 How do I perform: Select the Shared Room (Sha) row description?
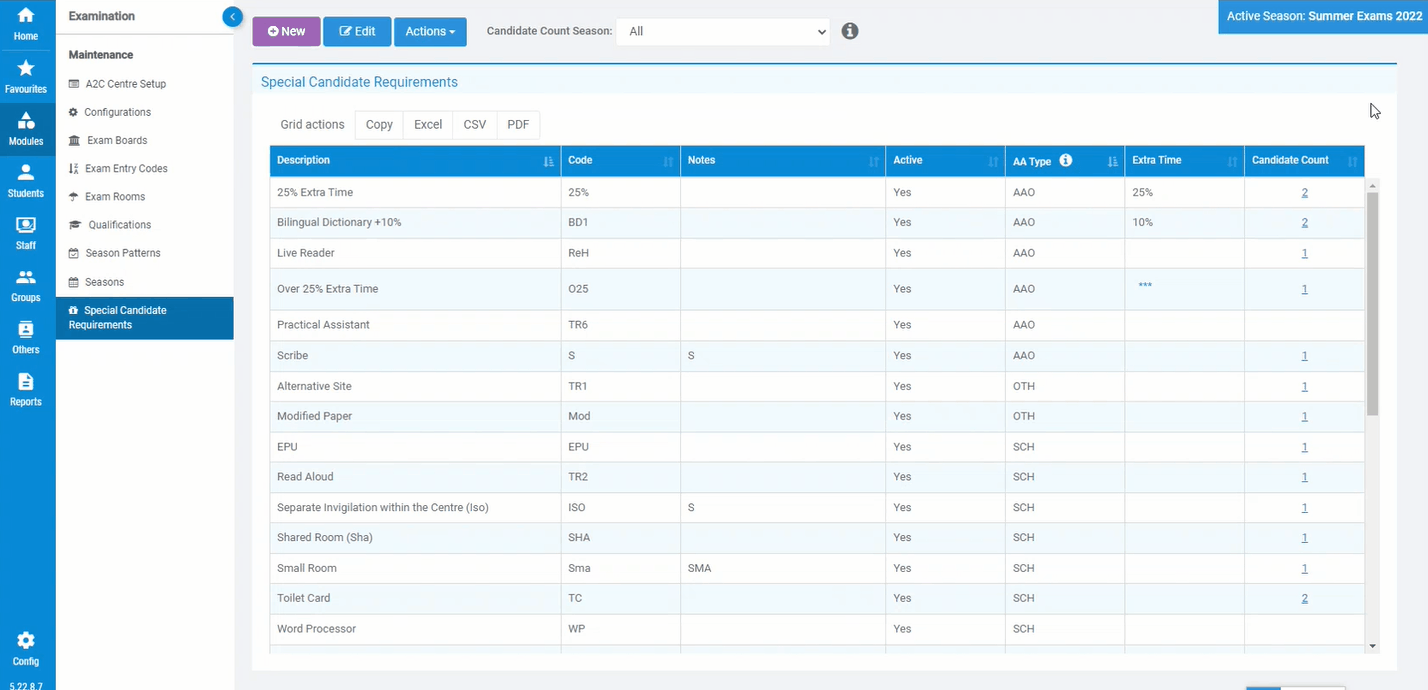click(325, 537)
